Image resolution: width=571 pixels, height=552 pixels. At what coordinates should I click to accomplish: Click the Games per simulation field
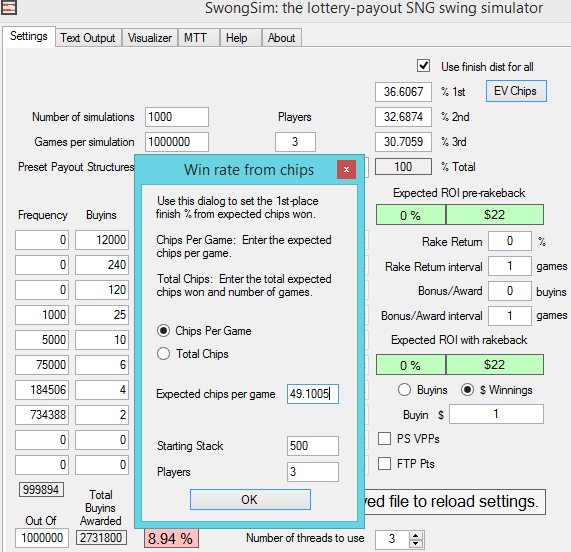[x=177, y=142]
